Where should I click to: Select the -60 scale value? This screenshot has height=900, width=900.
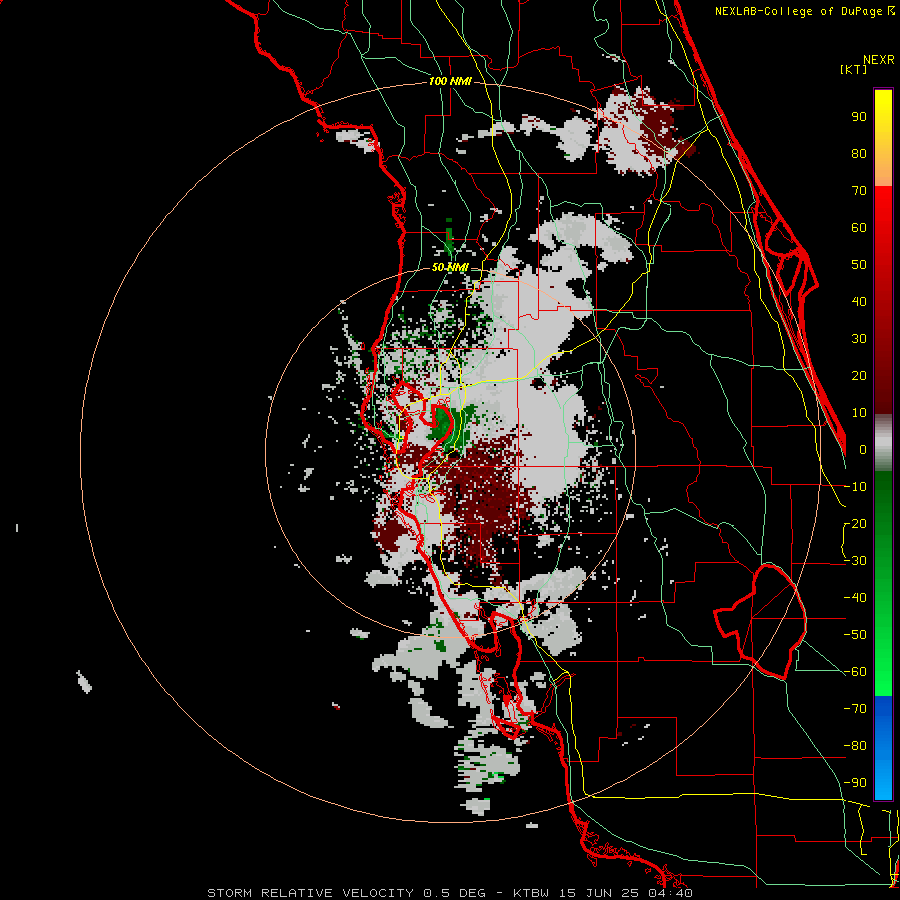pyautogui.click(x=855, y=672)
